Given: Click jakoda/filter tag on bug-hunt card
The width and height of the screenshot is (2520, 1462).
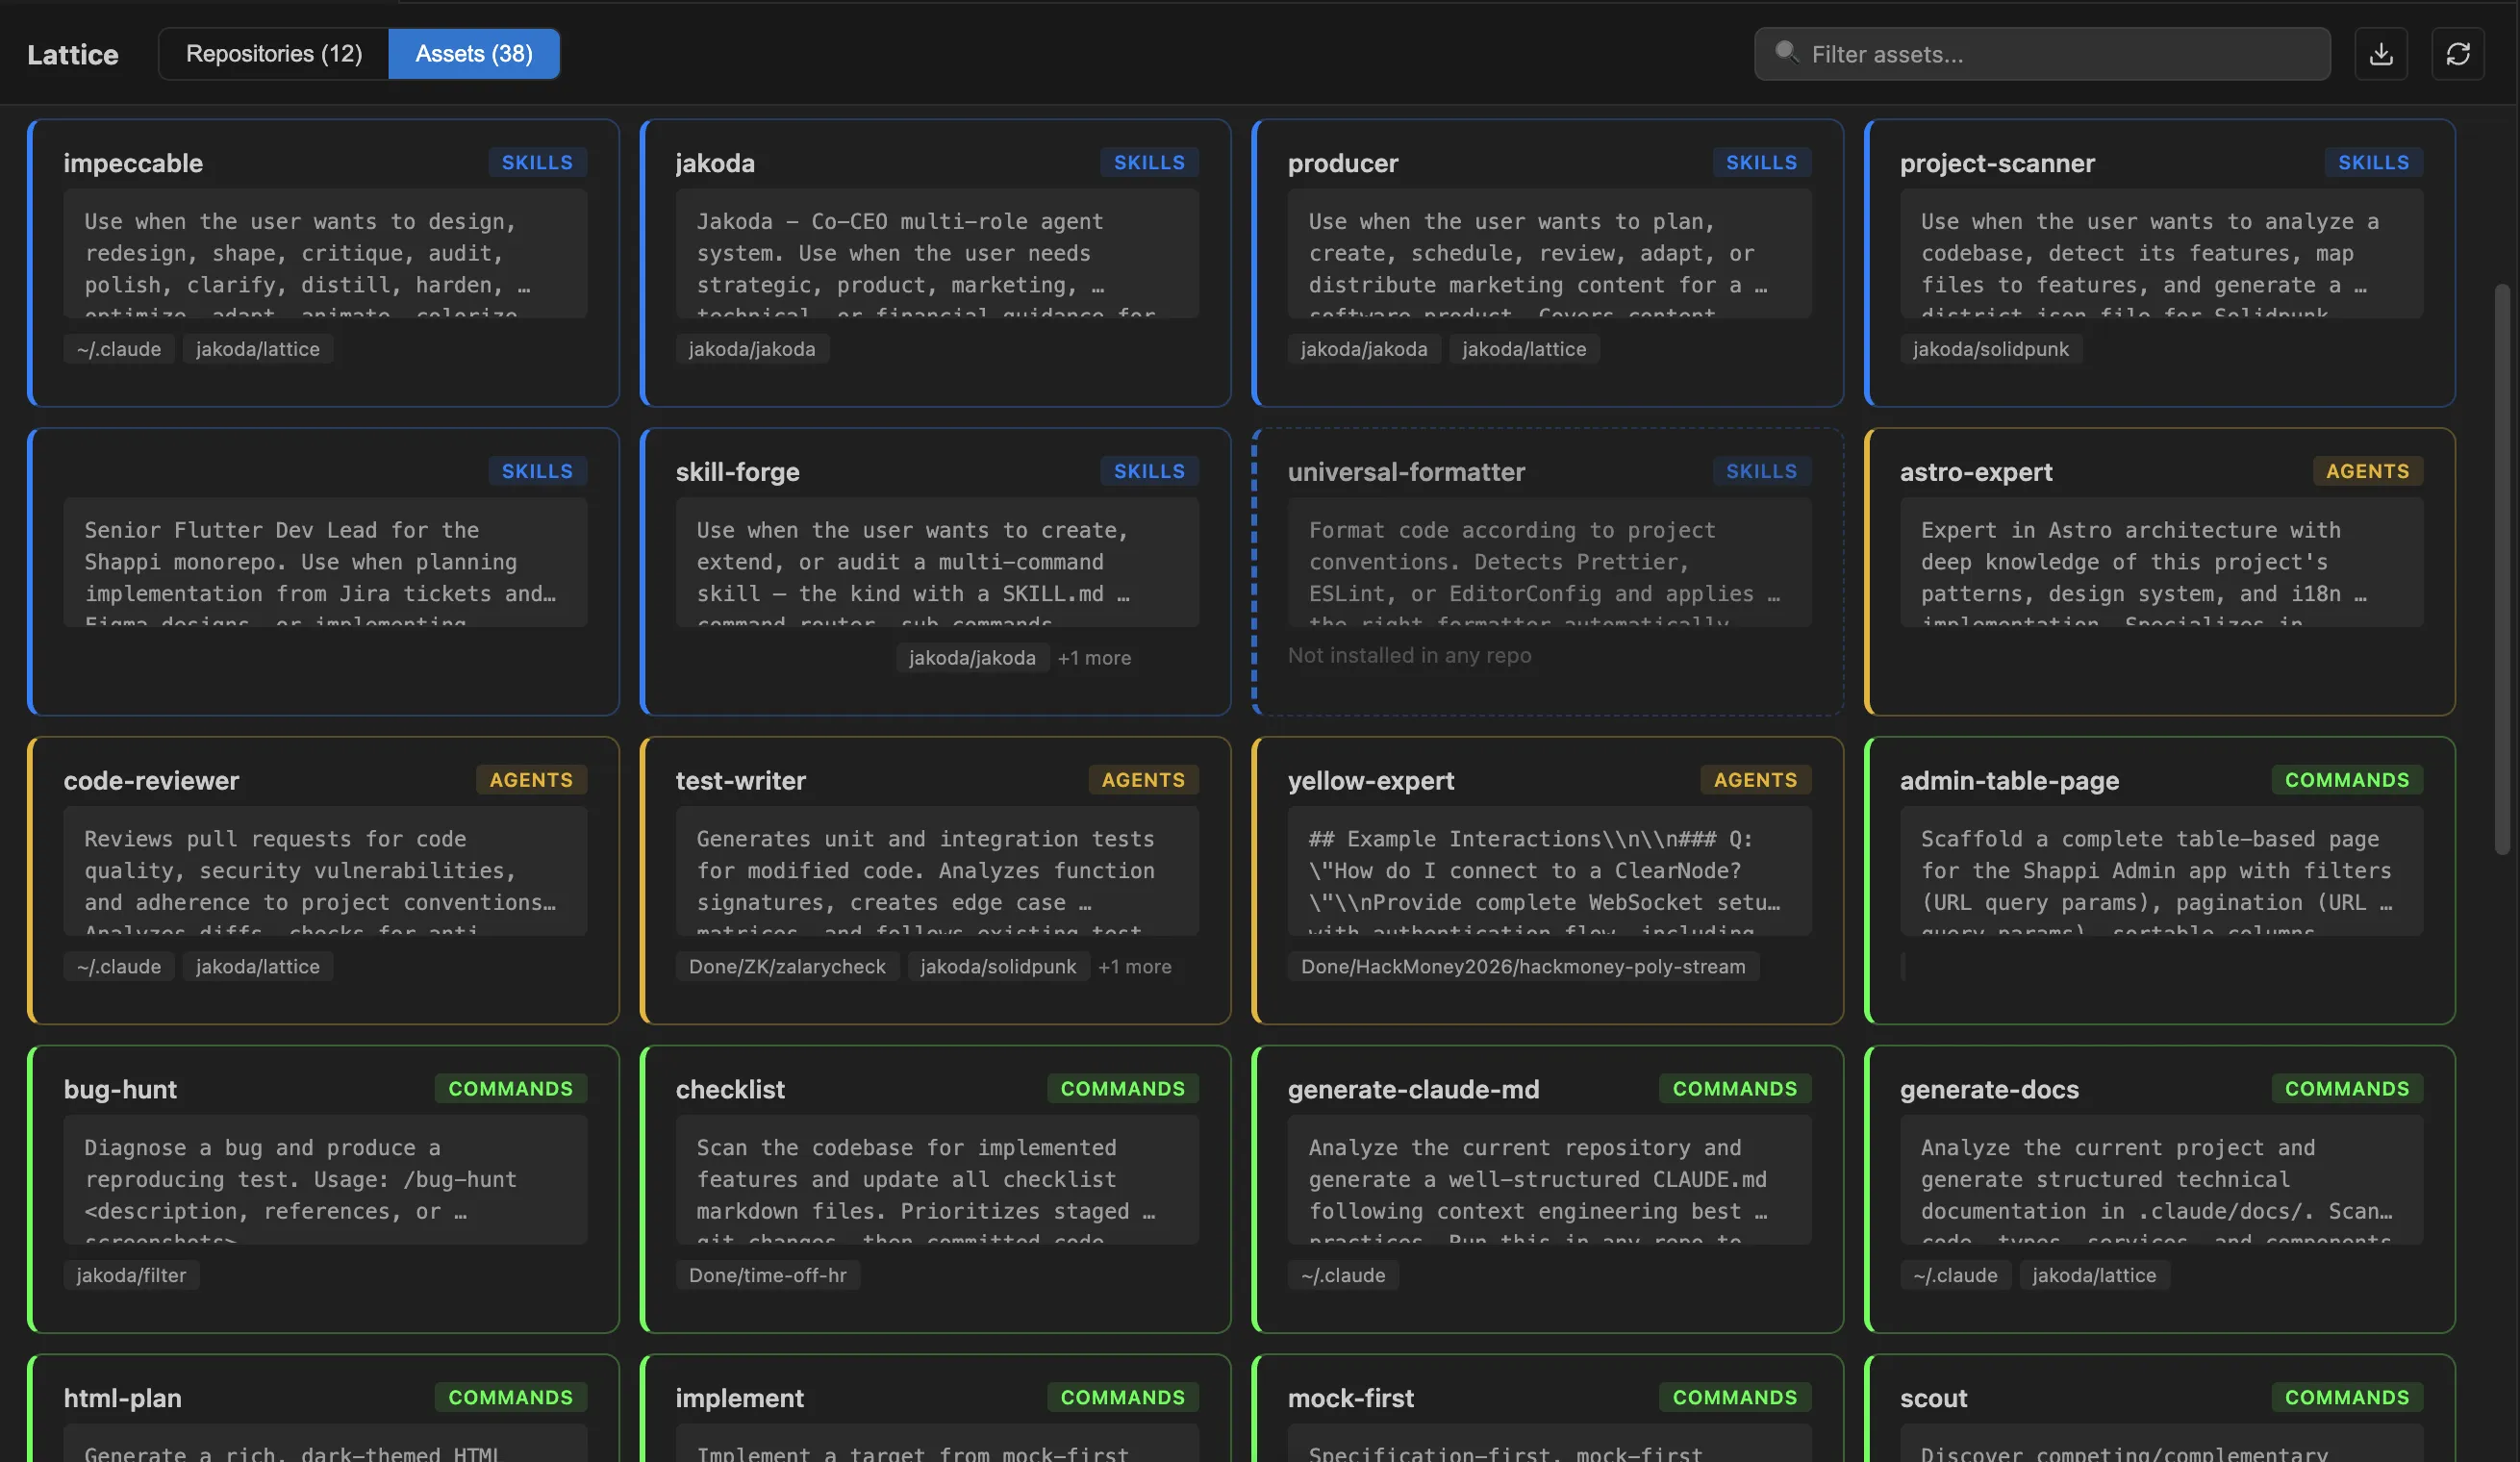Looking at the screenshot, I should [x=131, y=1276].
